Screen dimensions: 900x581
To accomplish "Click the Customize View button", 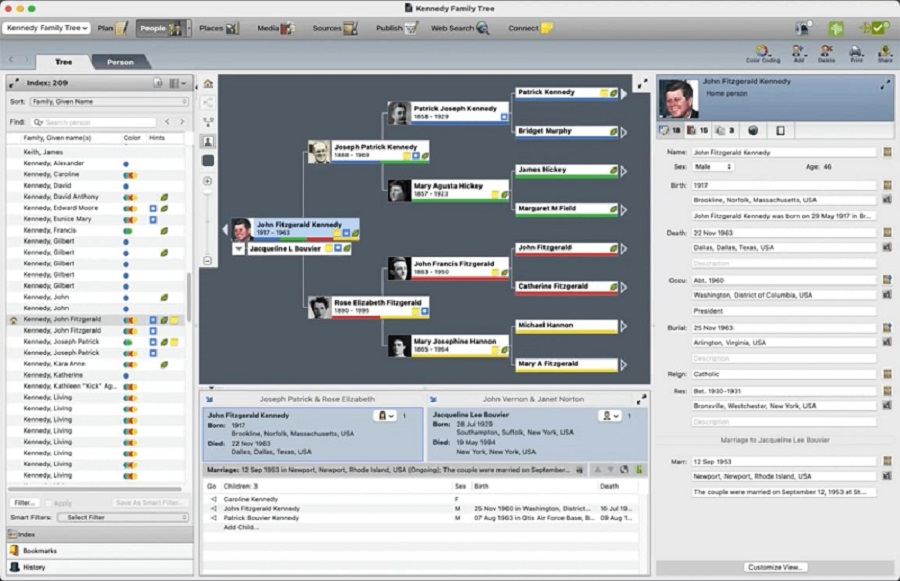I will (774, 567).
